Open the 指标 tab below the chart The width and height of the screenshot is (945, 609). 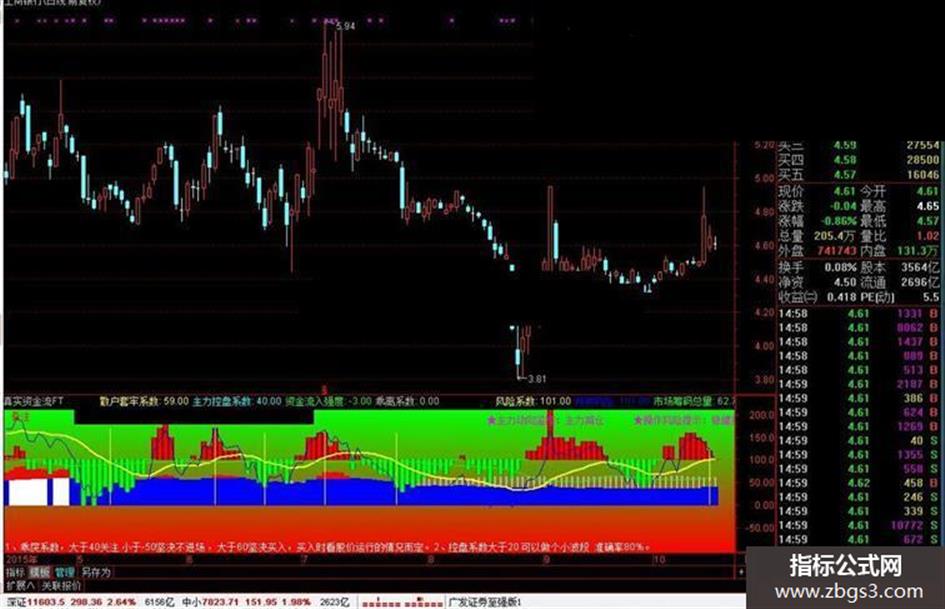pos(15,572)
